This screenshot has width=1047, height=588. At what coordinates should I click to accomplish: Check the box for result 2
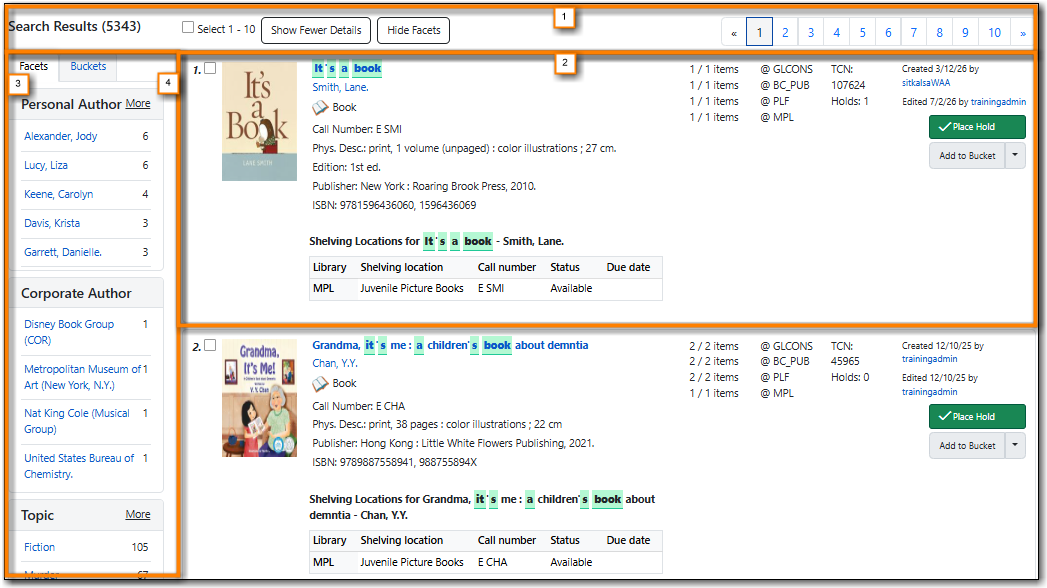tap(210, 345)
